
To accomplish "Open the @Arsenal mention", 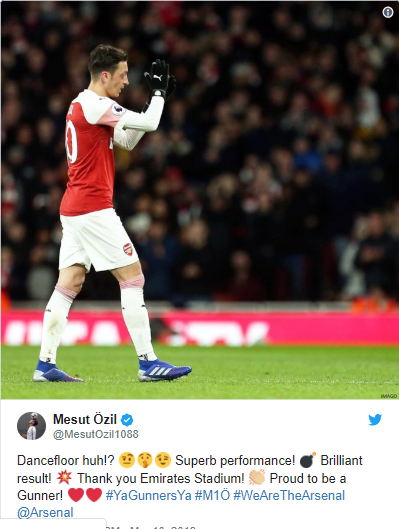I will point(45,512).
